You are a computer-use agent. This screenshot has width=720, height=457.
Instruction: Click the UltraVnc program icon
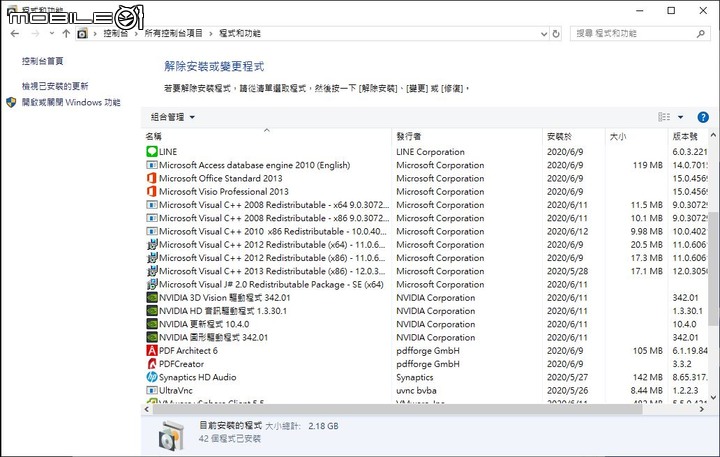coord(152,390)
